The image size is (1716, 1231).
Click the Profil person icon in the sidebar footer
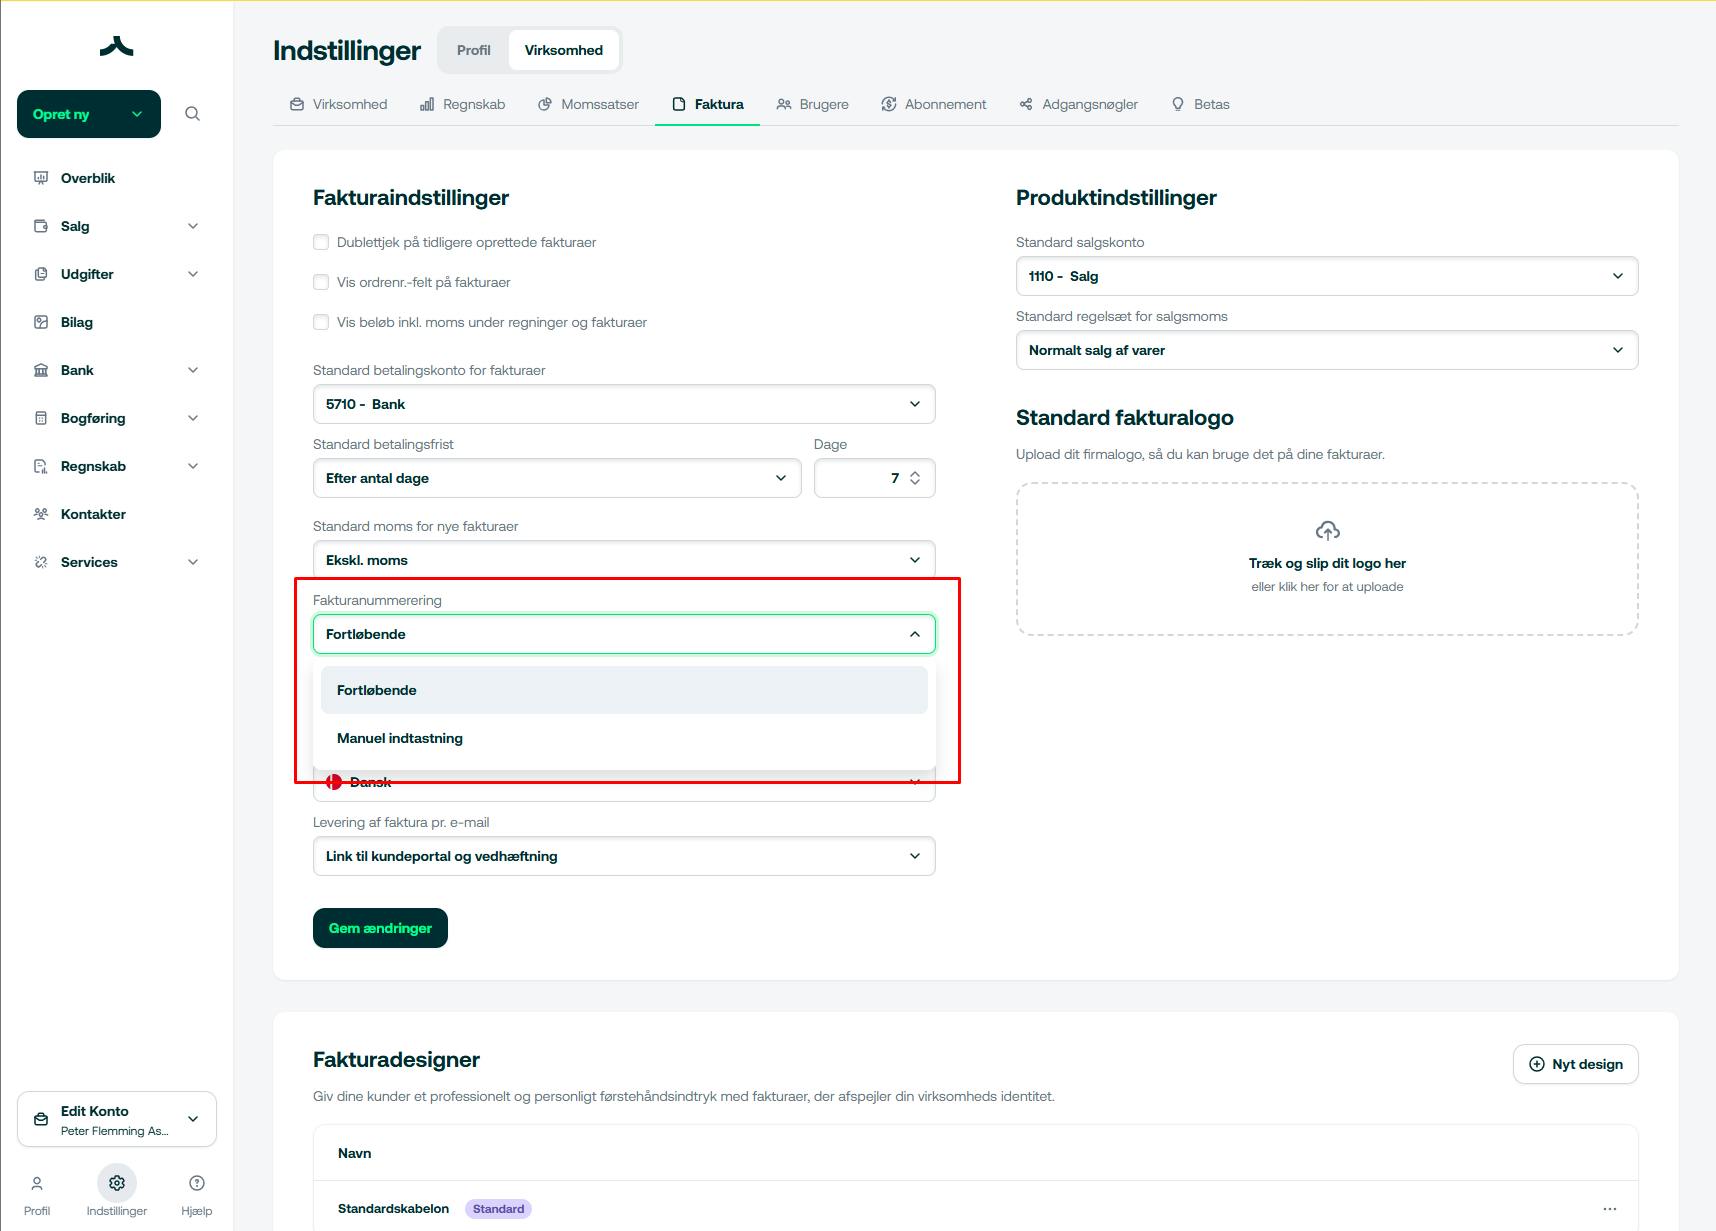(x=37, y=1184)
